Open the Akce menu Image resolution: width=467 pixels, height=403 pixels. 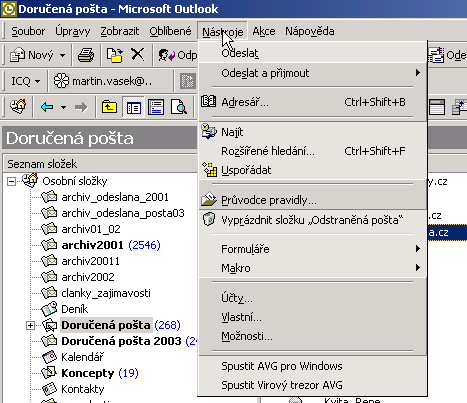[264, 31]
